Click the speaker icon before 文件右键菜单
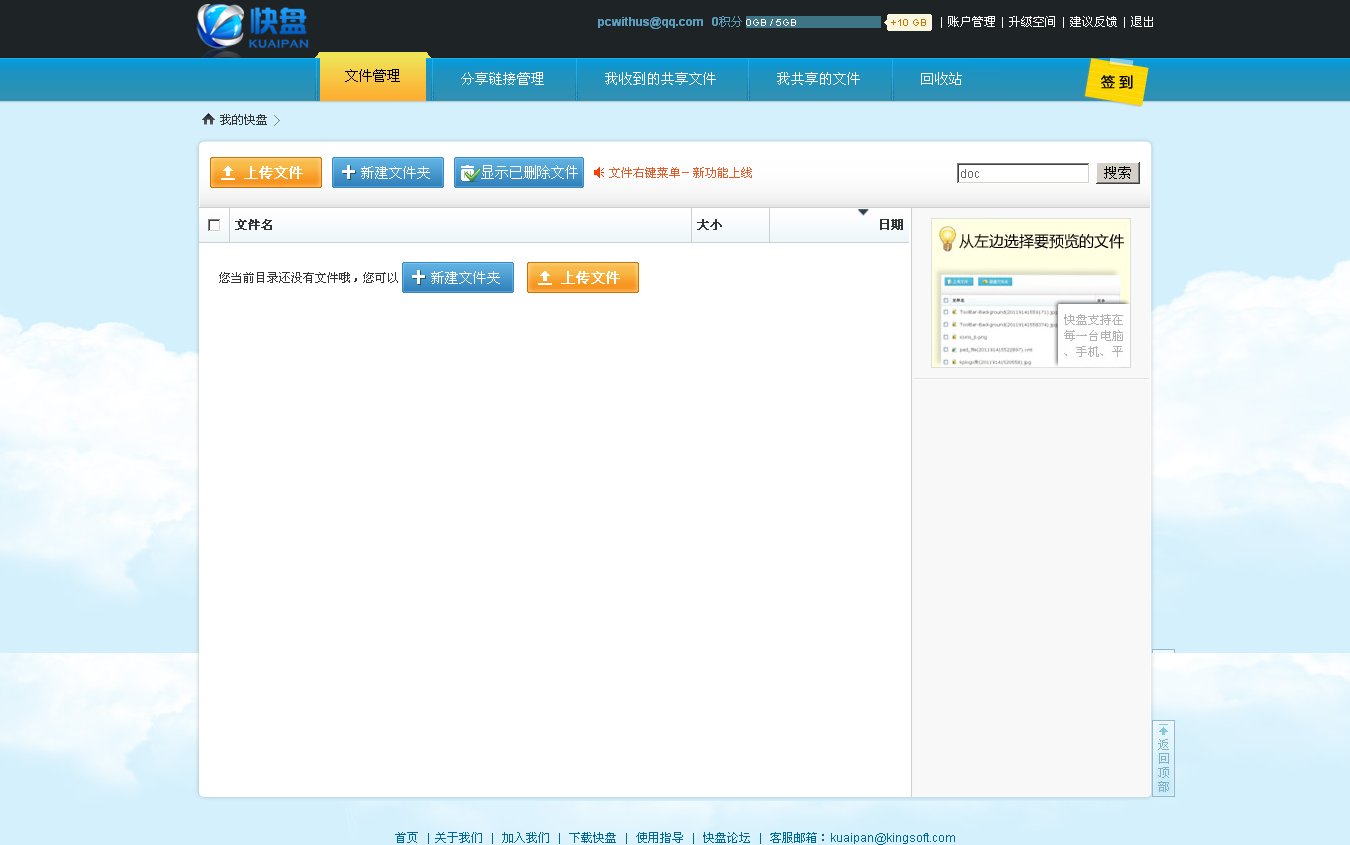This screenshot has width=1350, height=845. coord(599,173)
